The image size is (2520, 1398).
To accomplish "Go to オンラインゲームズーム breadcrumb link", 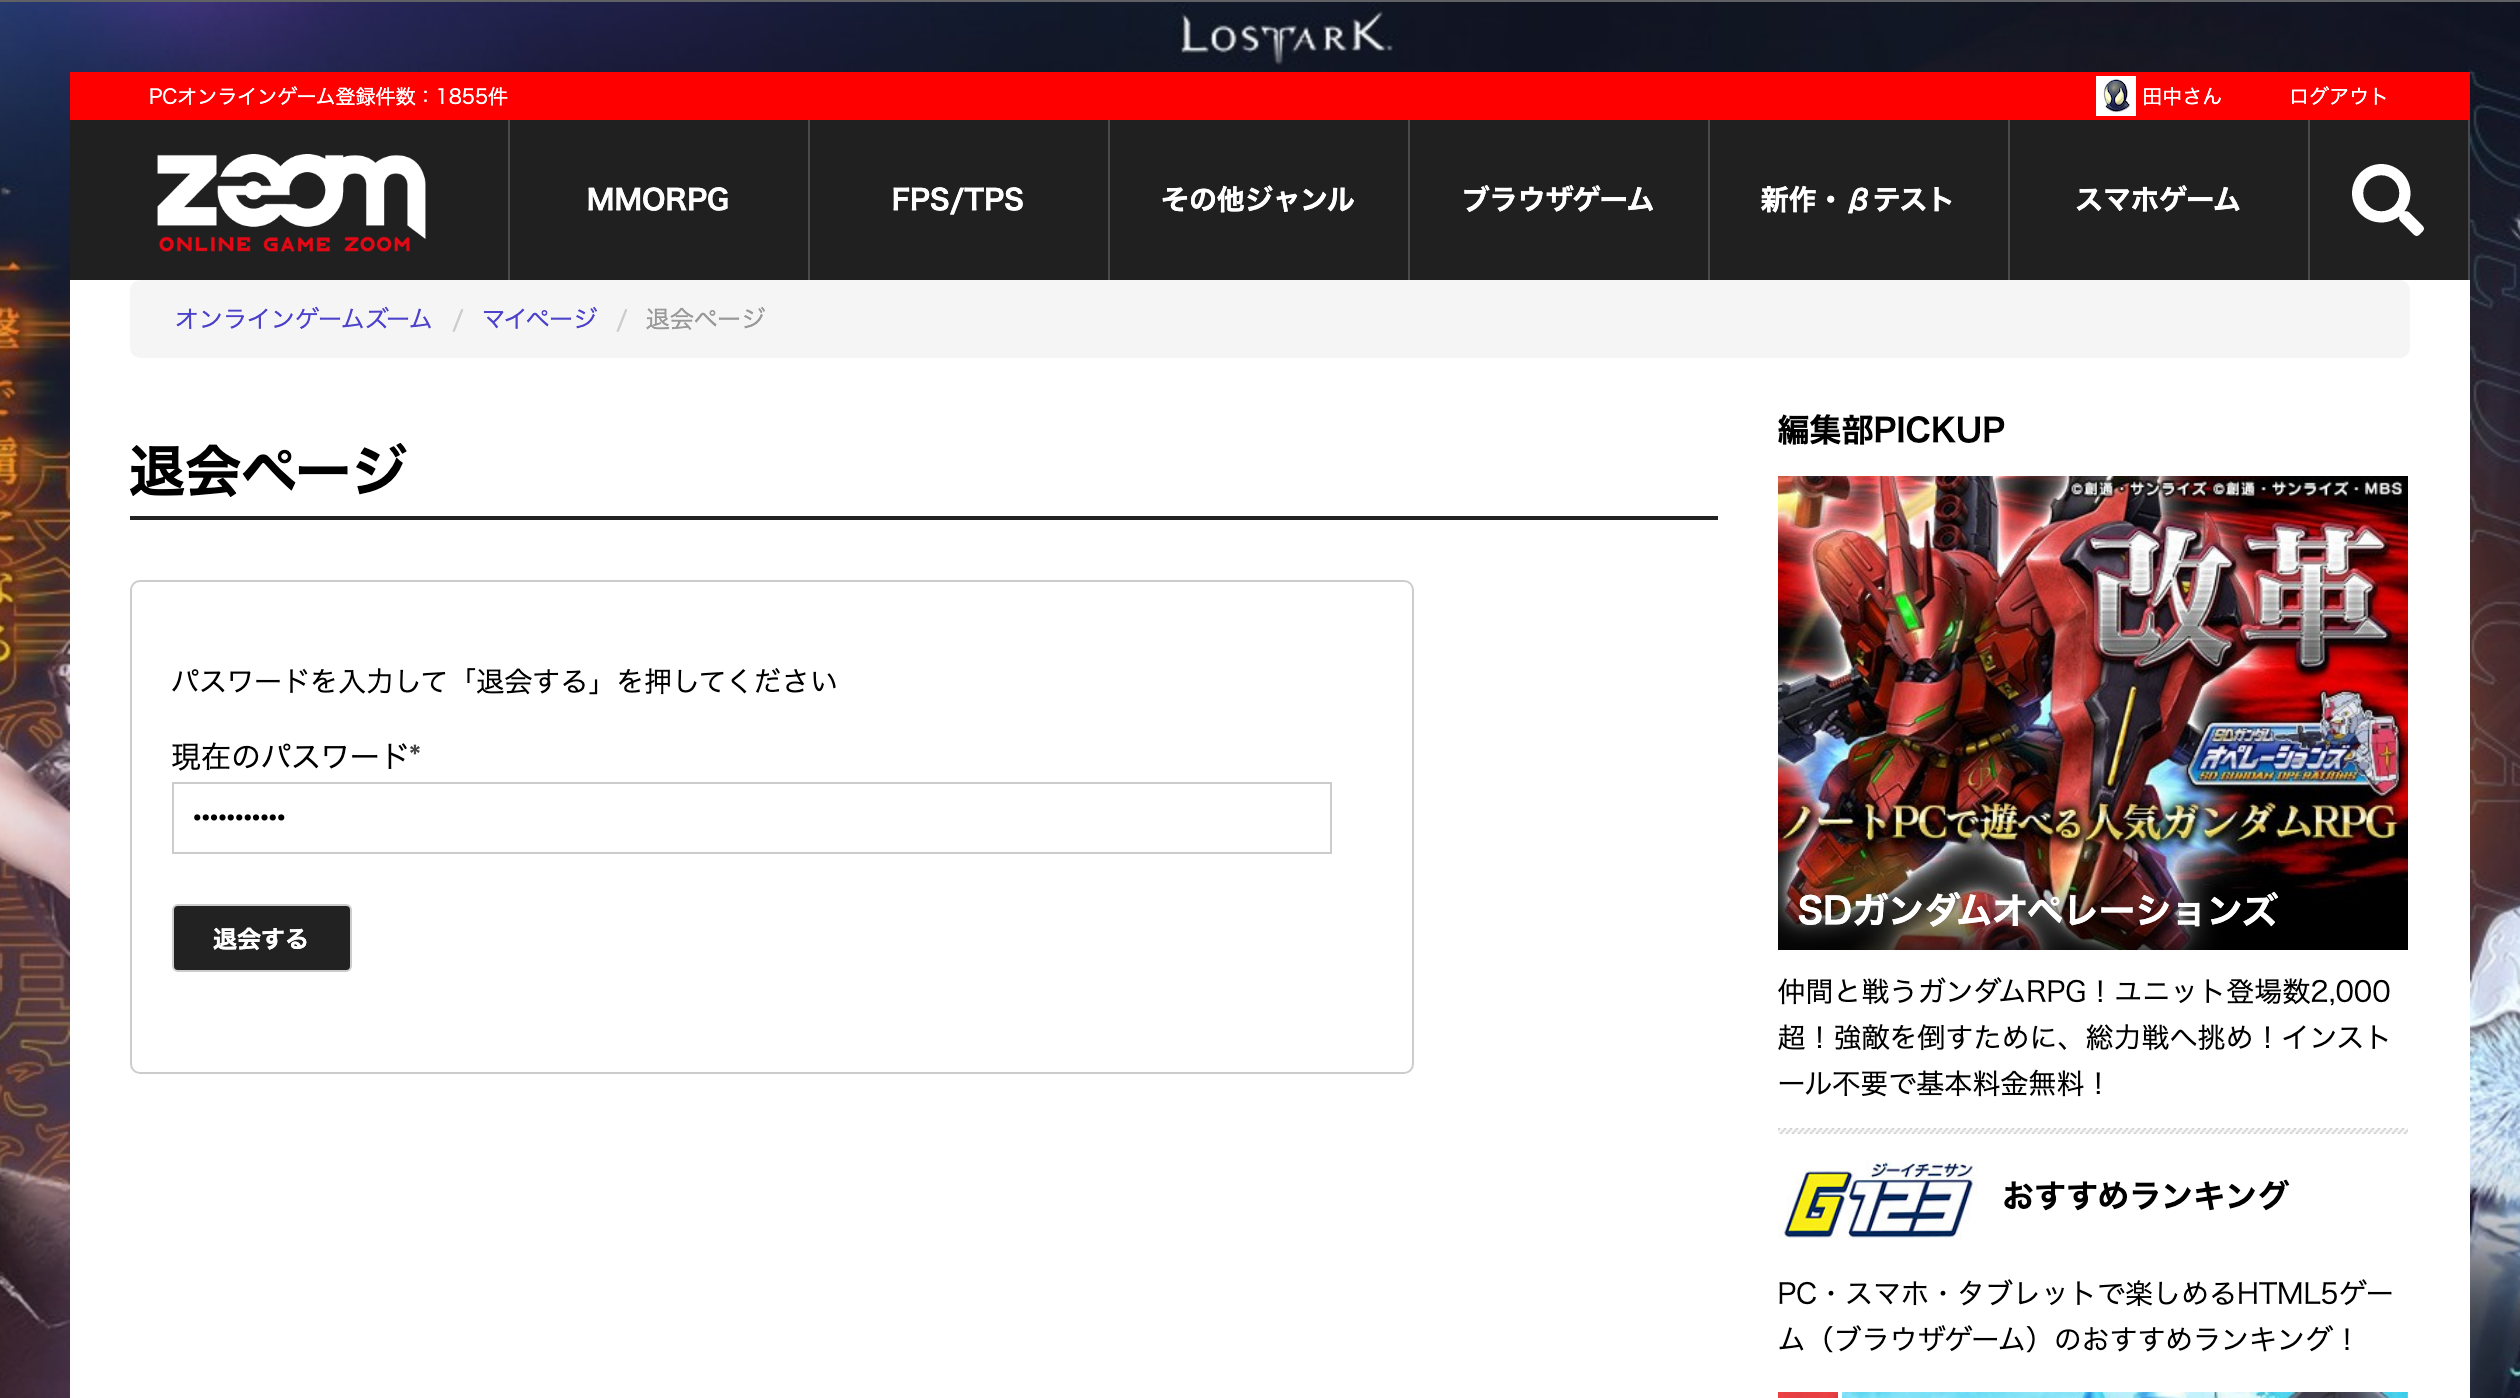I will coord(303,319).
